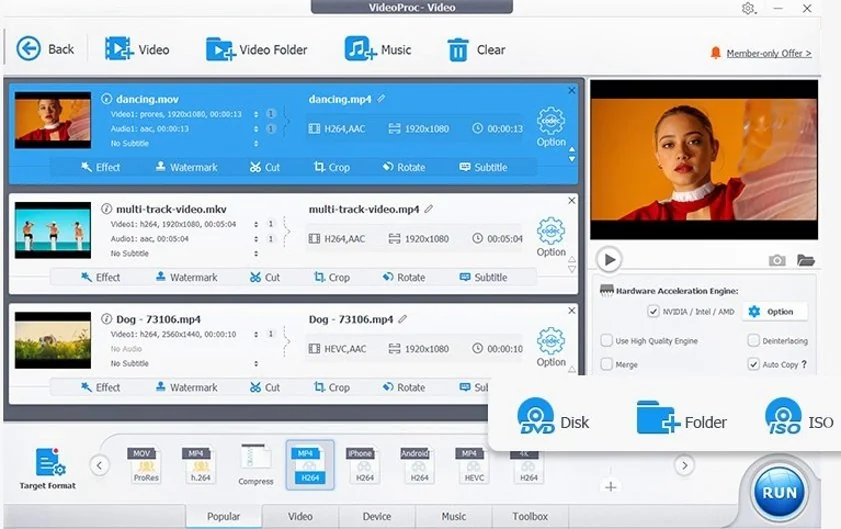The image size is (841, 529).
Task: Open codec Option for Dog - 73106.mp4
Action: [x=551, y=347]
